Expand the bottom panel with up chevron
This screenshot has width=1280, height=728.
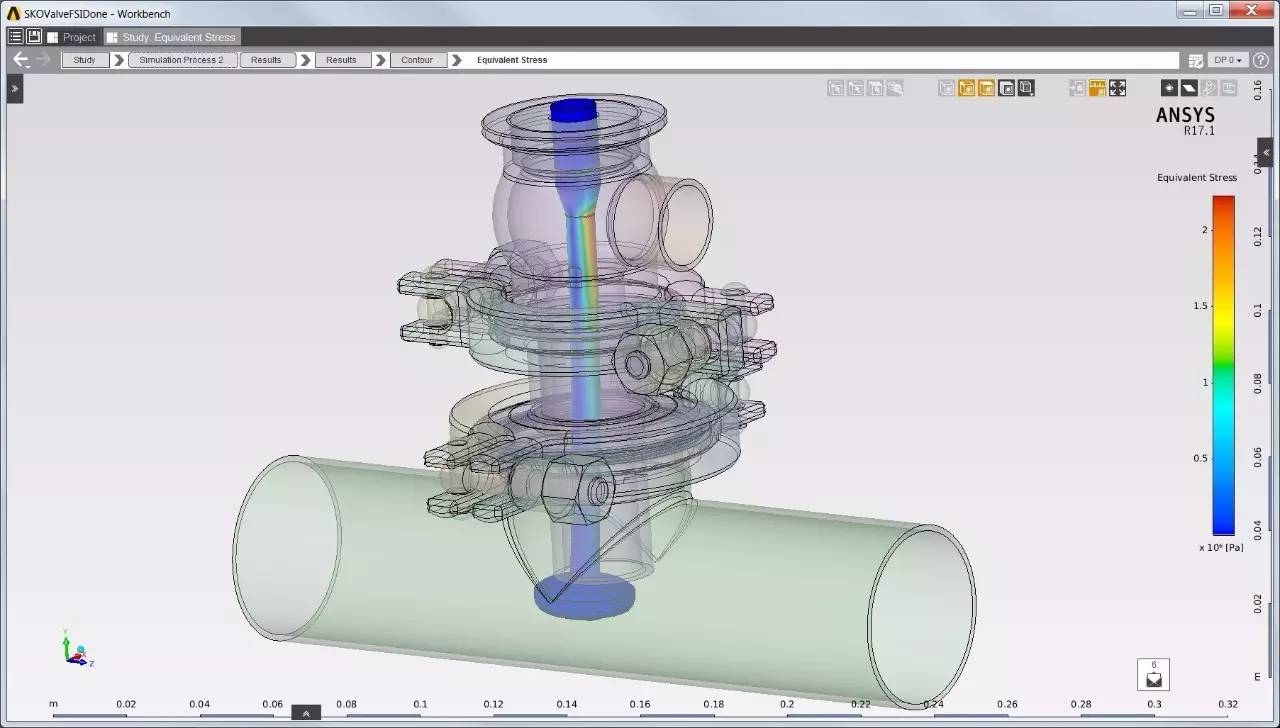305,713
